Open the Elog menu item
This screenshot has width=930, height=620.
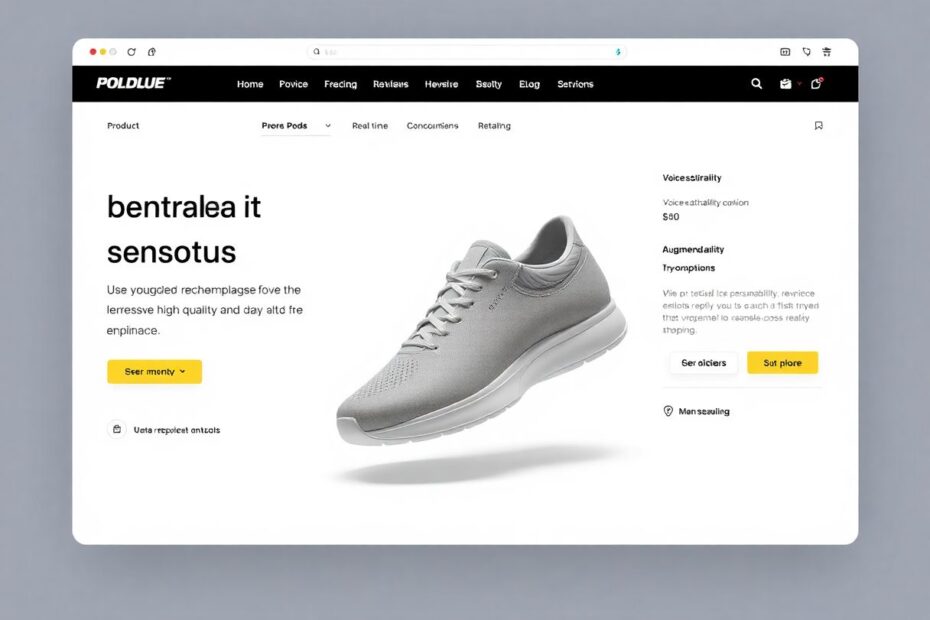(529, 84)
